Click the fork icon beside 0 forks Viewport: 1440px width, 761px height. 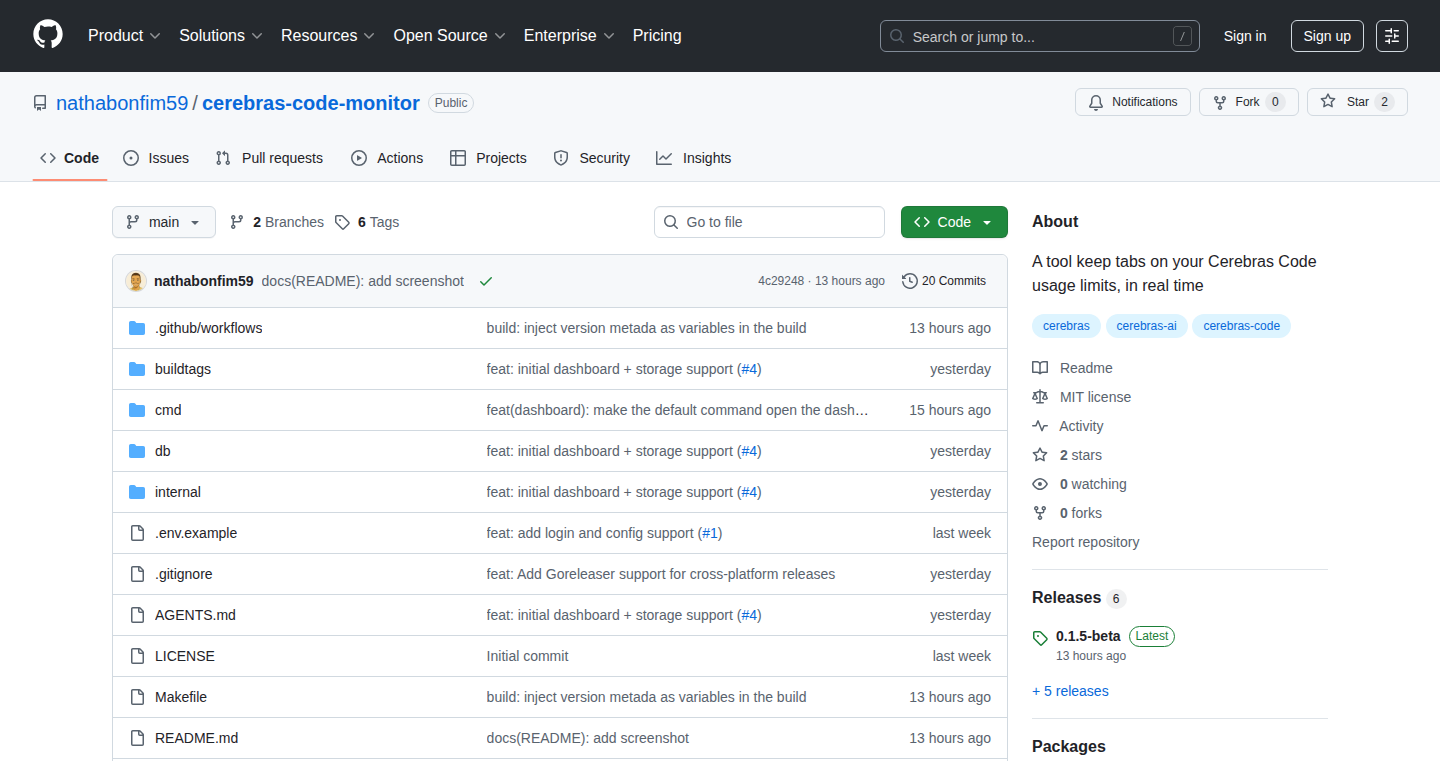pyautogui.click(x=1040, y=513)
